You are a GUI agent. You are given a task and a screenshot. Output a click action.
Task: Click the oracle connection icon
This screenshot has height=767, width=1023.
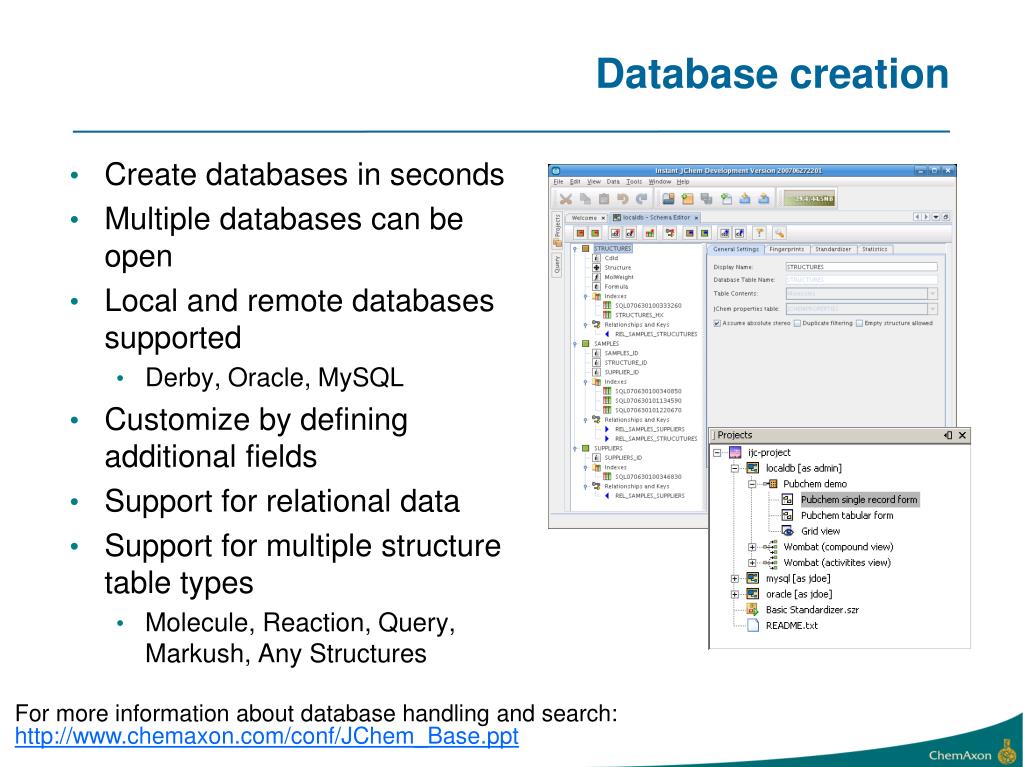tap(752, 594)
